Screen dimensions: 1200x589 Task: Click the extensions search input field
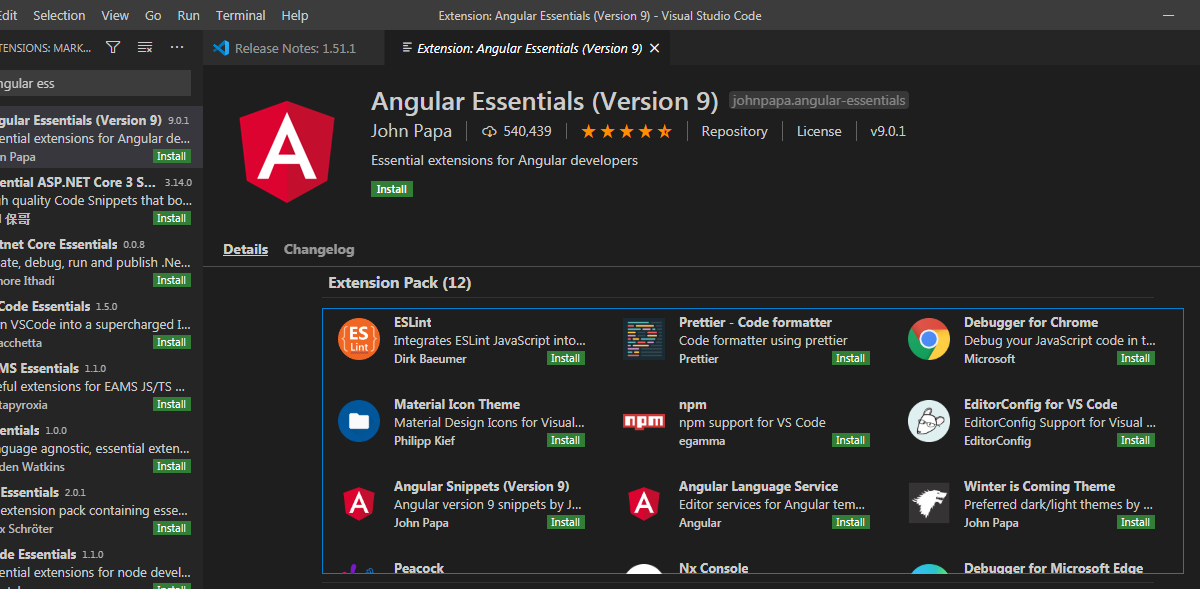click(95, 83)
